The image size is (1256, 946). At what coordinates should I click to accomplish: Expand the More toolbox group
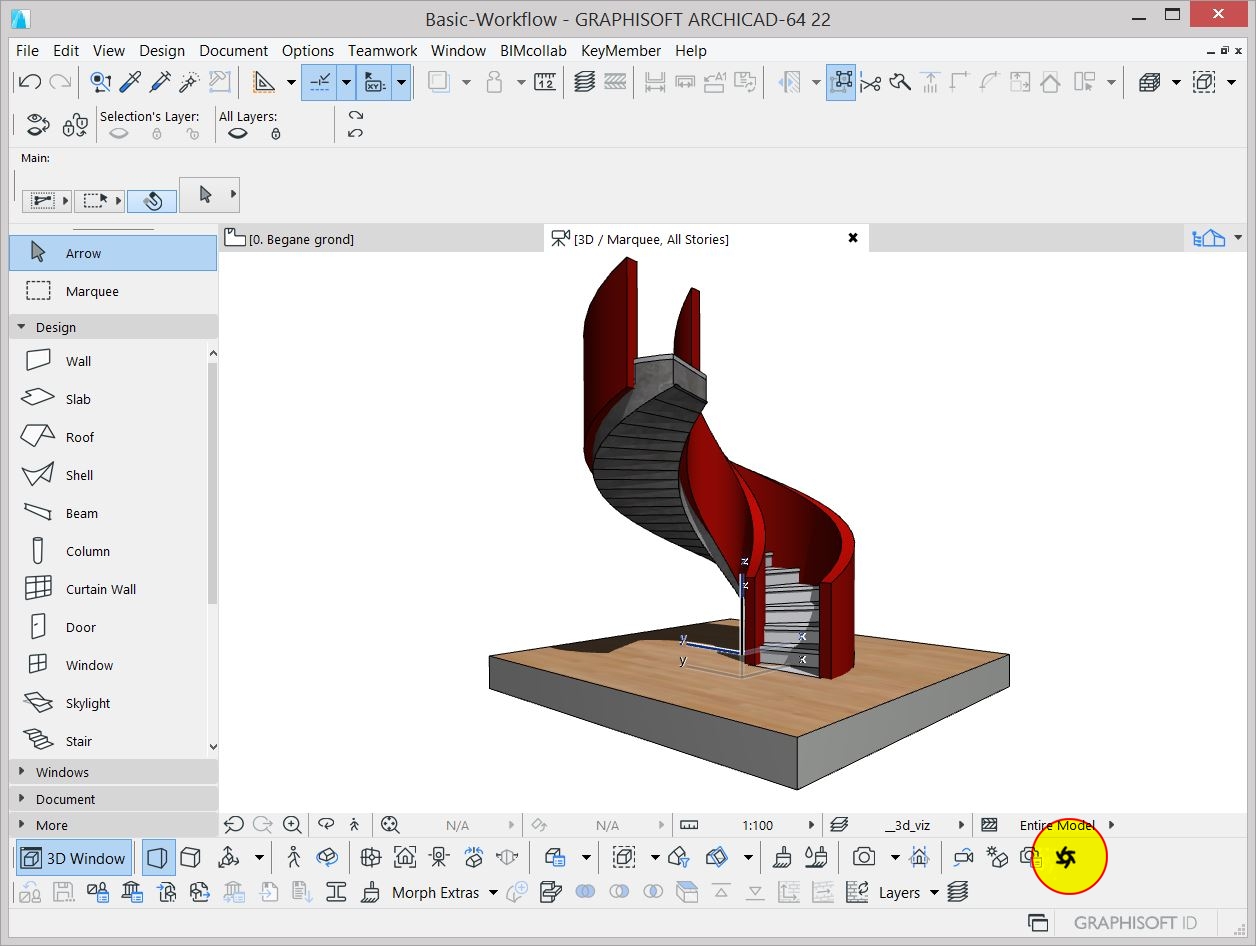point(112,825)
